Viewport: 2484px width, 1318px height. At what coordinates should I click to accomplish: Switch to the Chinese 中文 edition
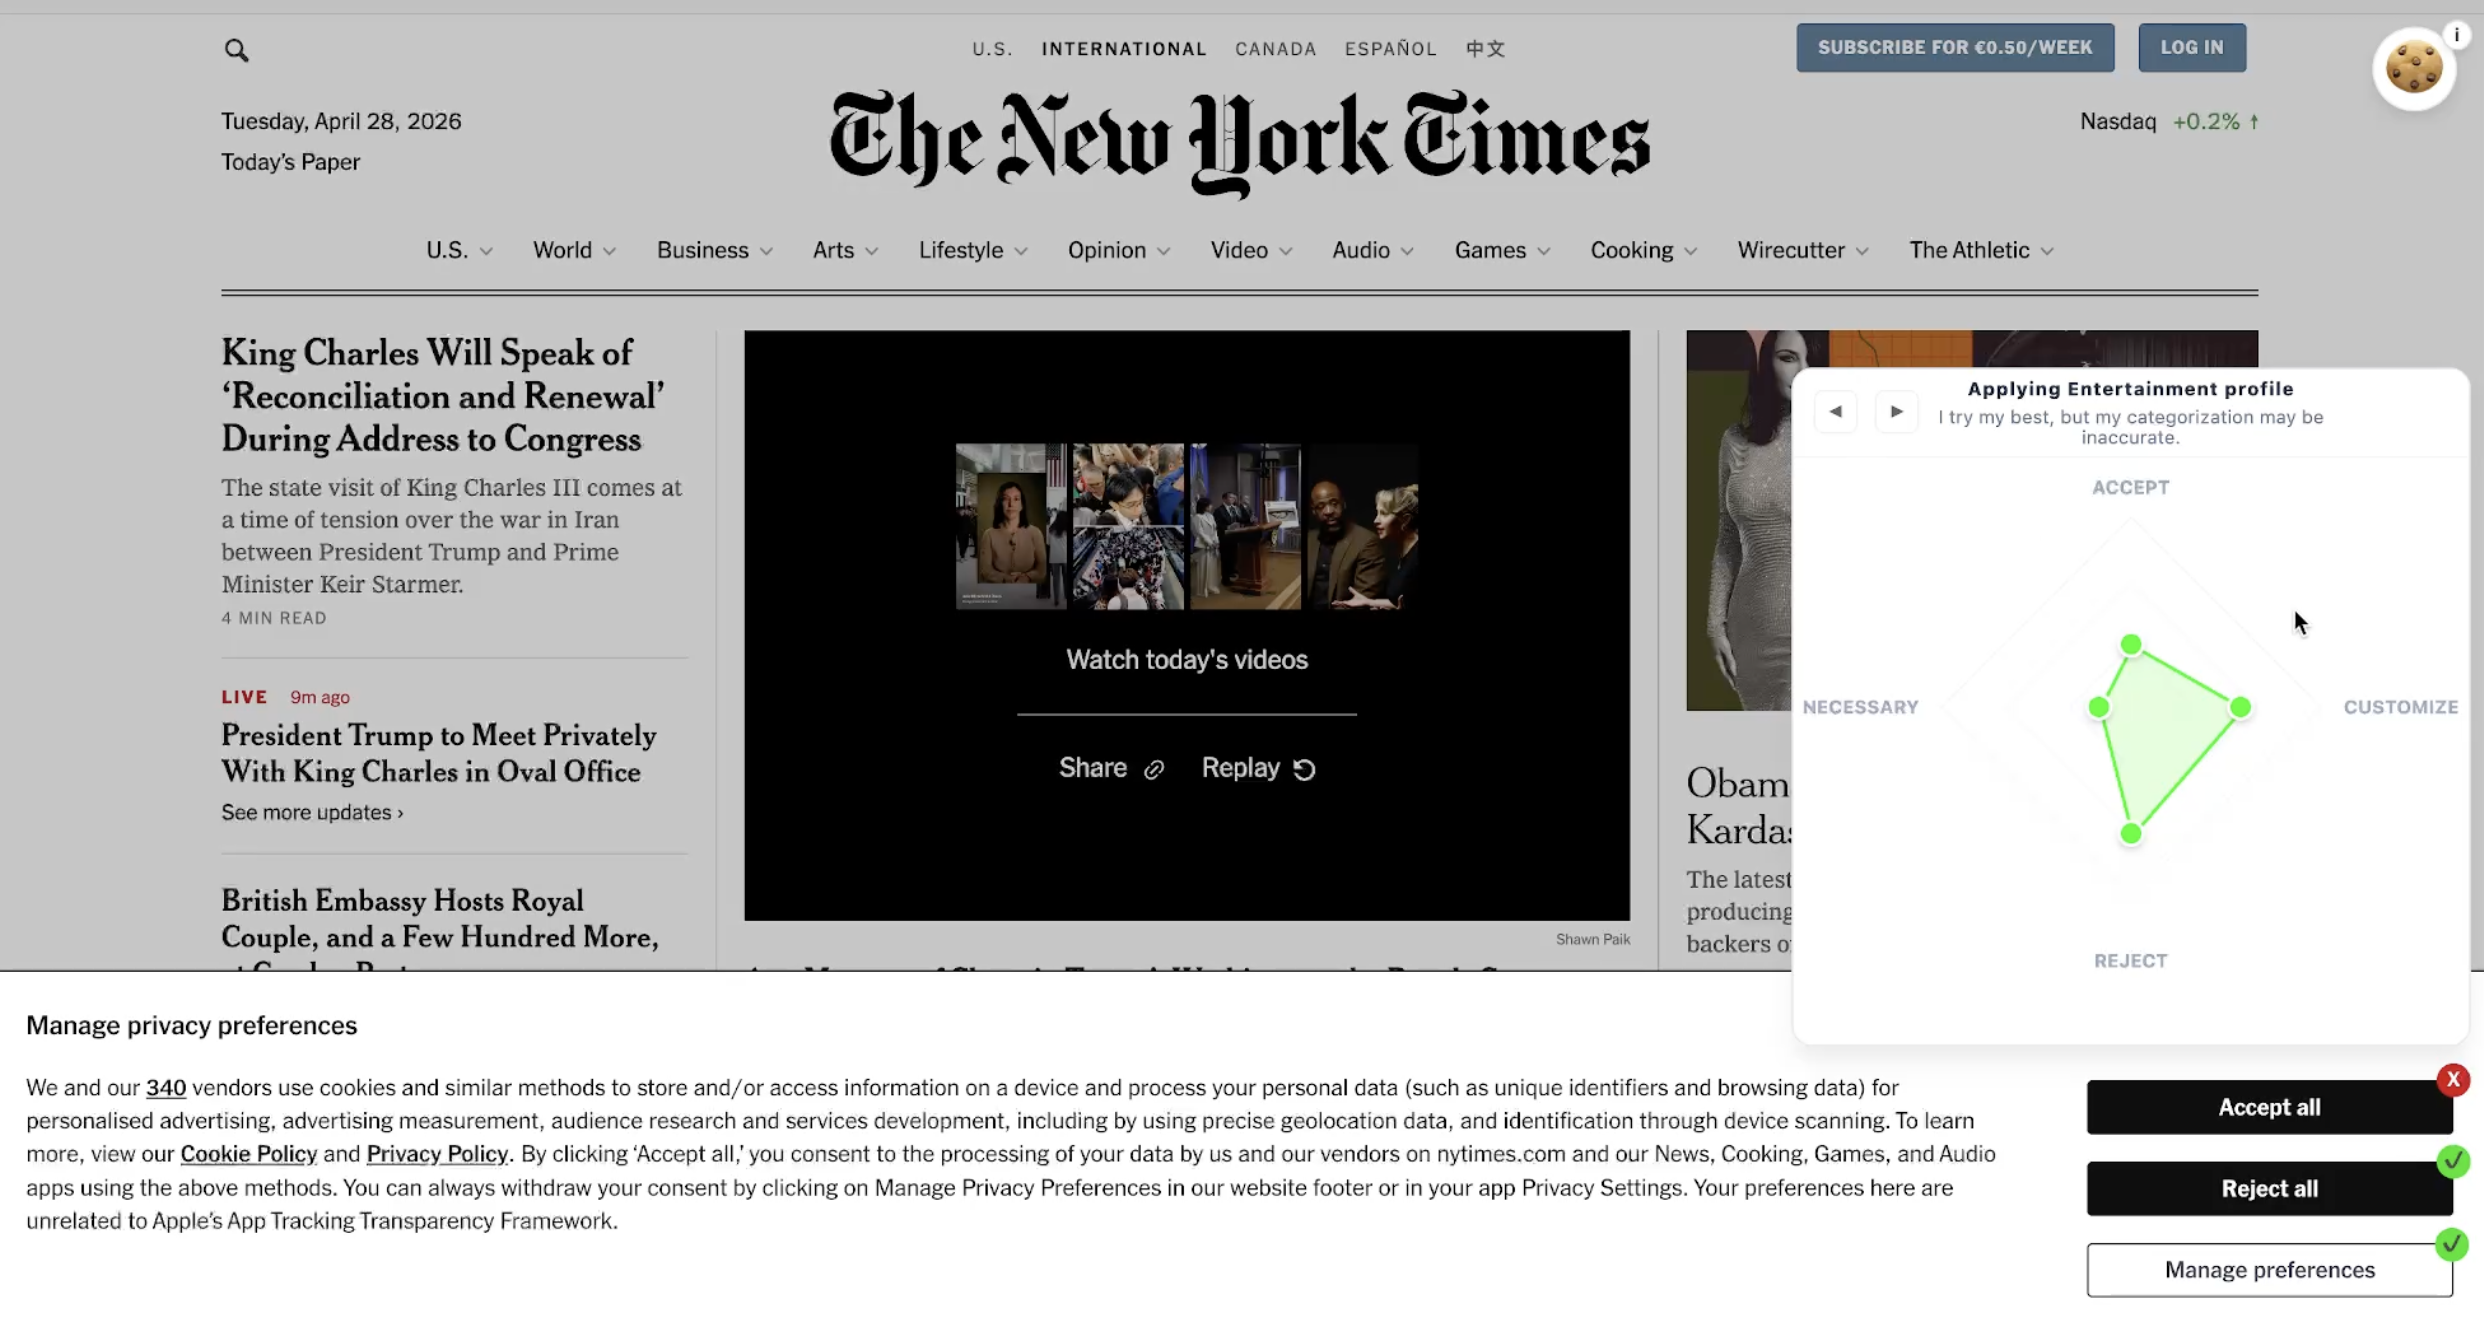[1485, 49]
